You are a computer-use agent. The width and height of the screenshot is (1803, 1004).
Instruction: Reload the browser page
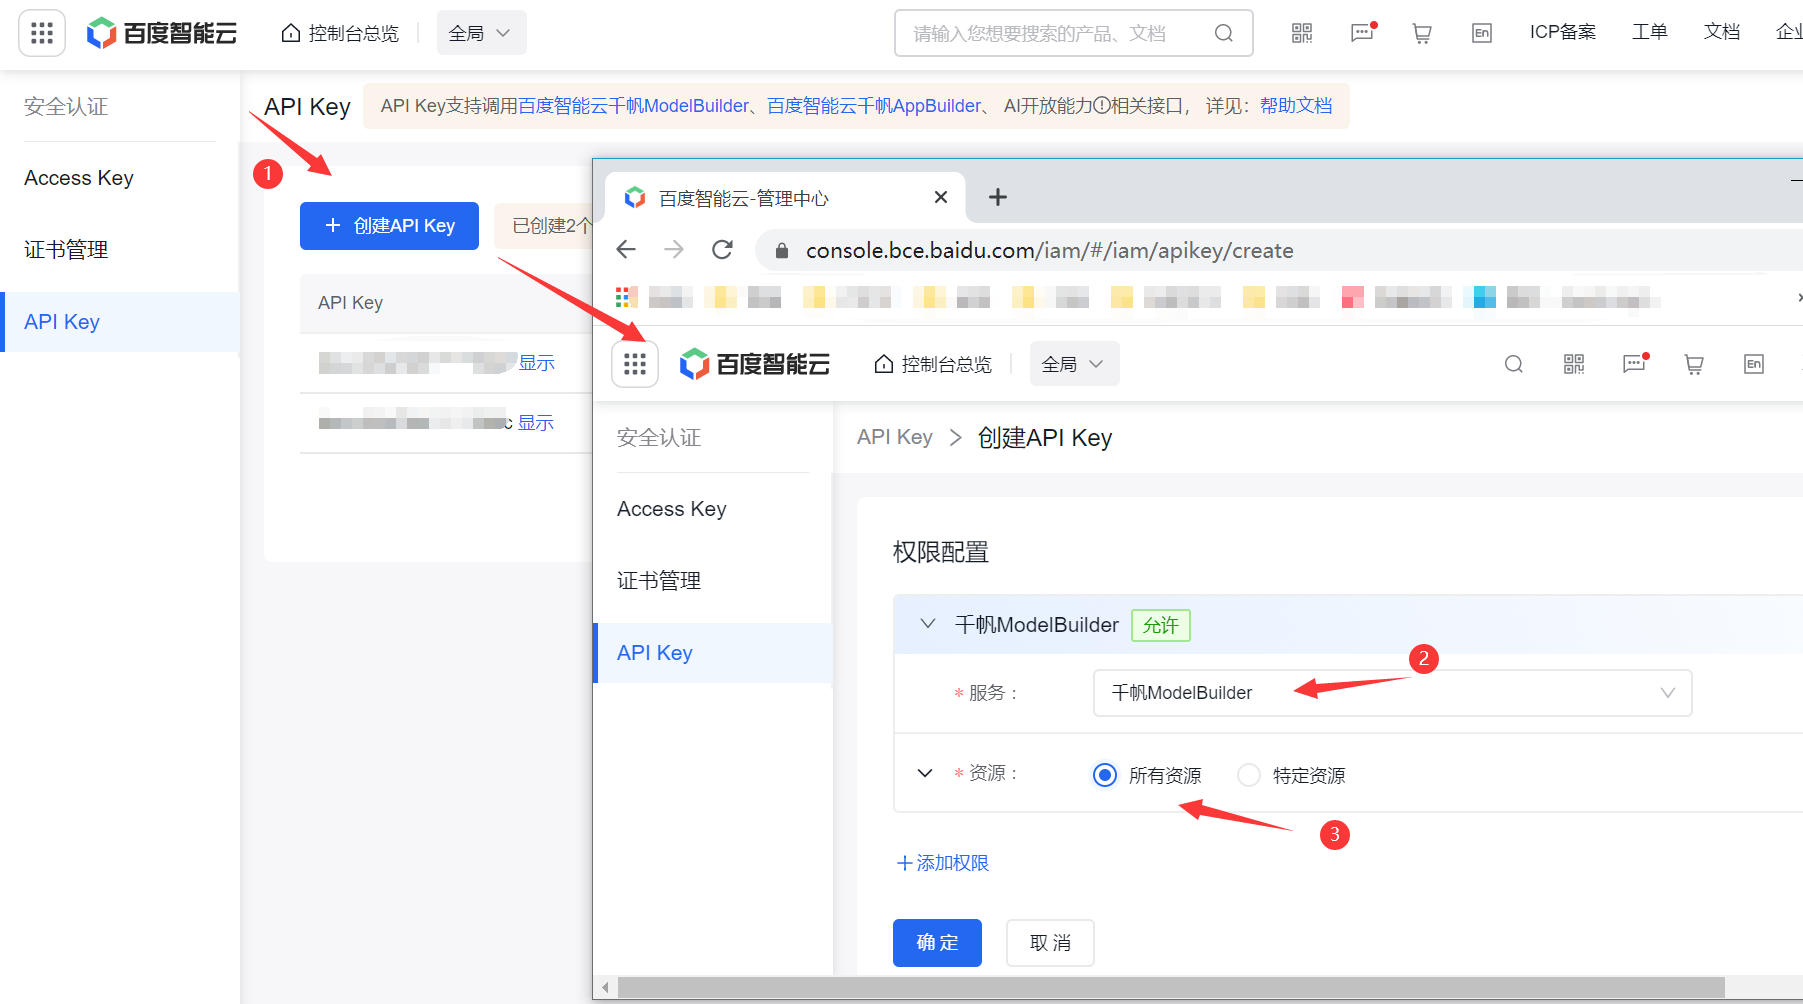point(722,249)
